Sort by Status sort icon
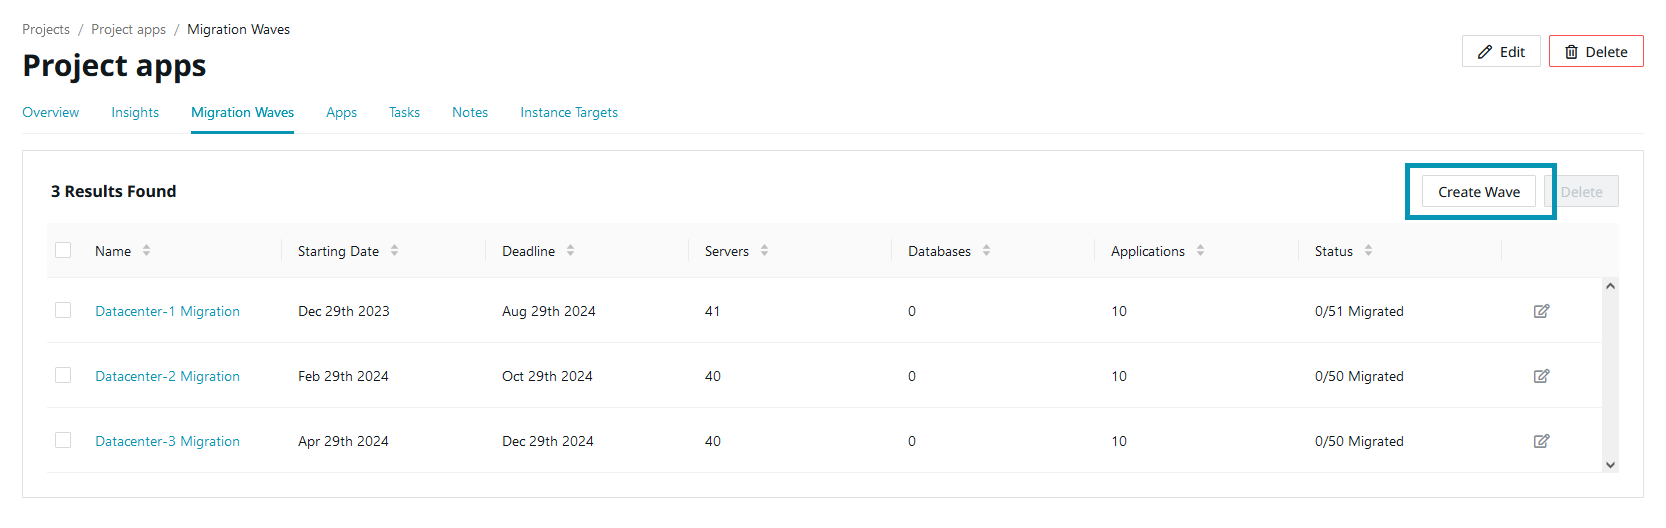1666x528 pixels. 1368,251
